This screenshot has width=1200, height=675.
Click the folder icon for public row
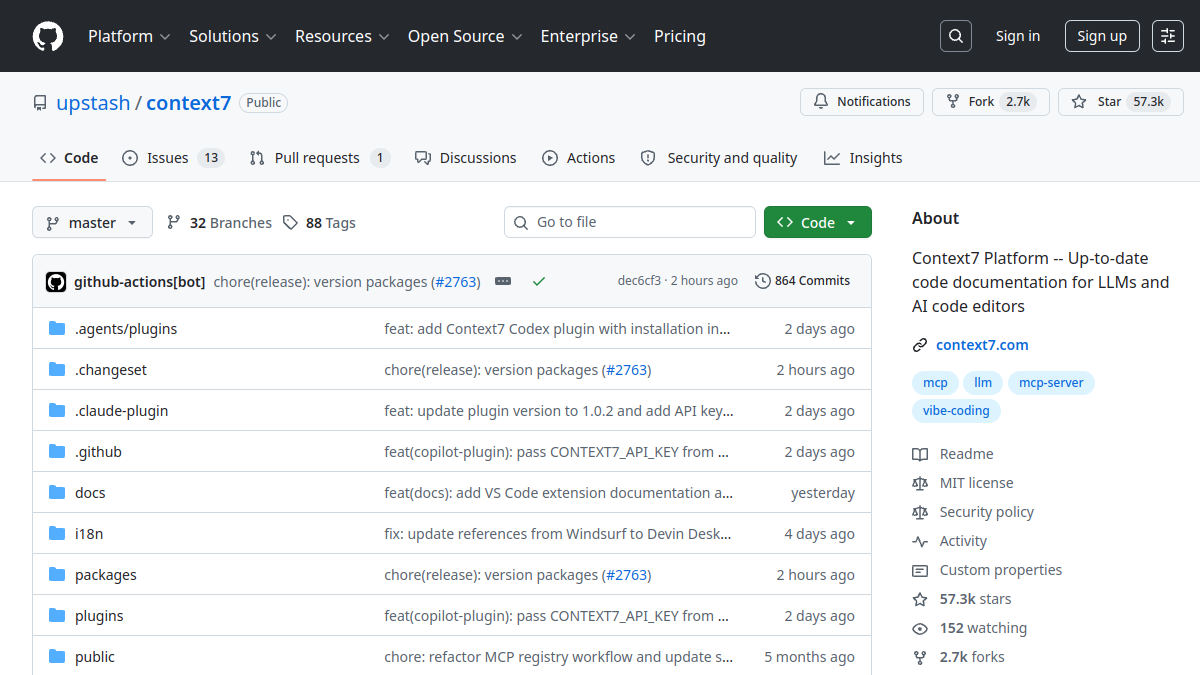(57, 656)
